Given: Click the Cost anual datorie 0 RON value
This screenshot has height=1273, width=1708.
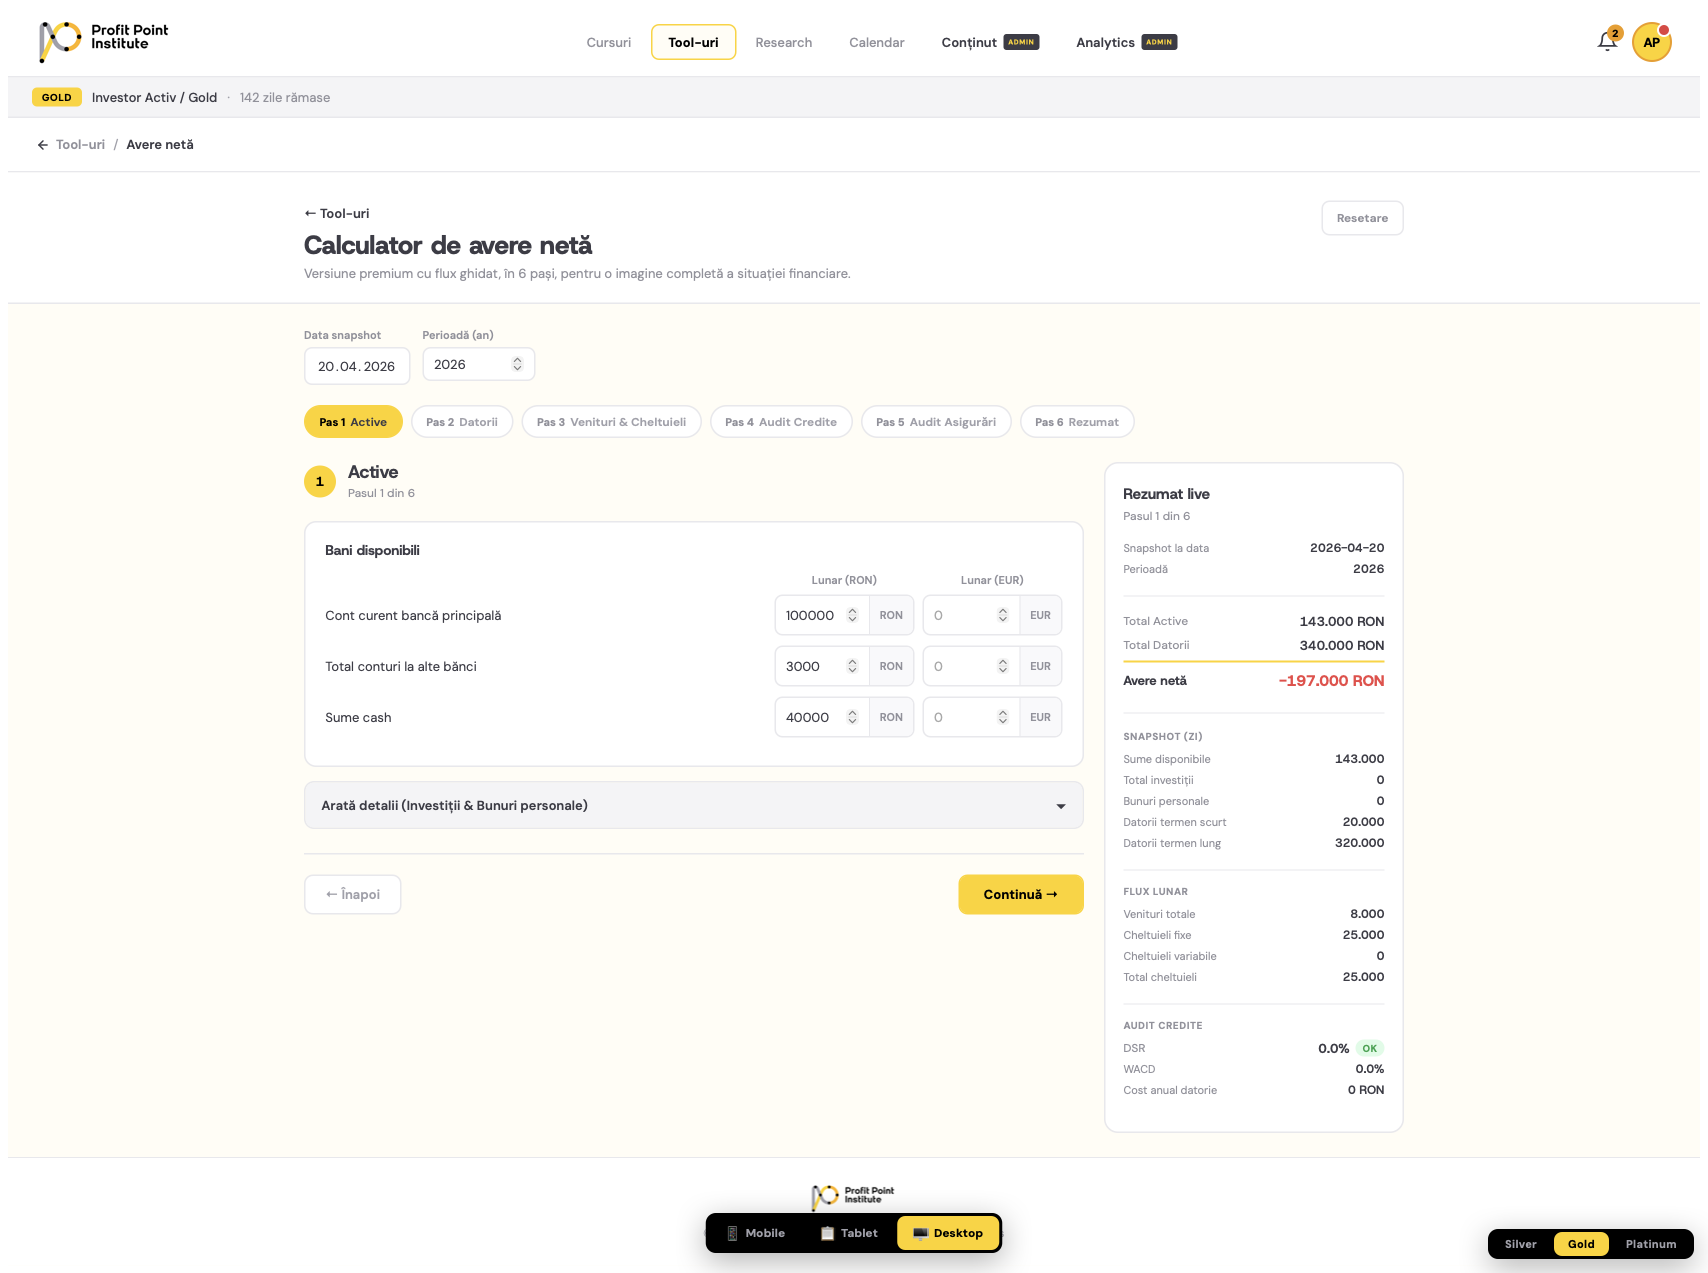Looking at the screenshot, I should coord(1365,1090).
